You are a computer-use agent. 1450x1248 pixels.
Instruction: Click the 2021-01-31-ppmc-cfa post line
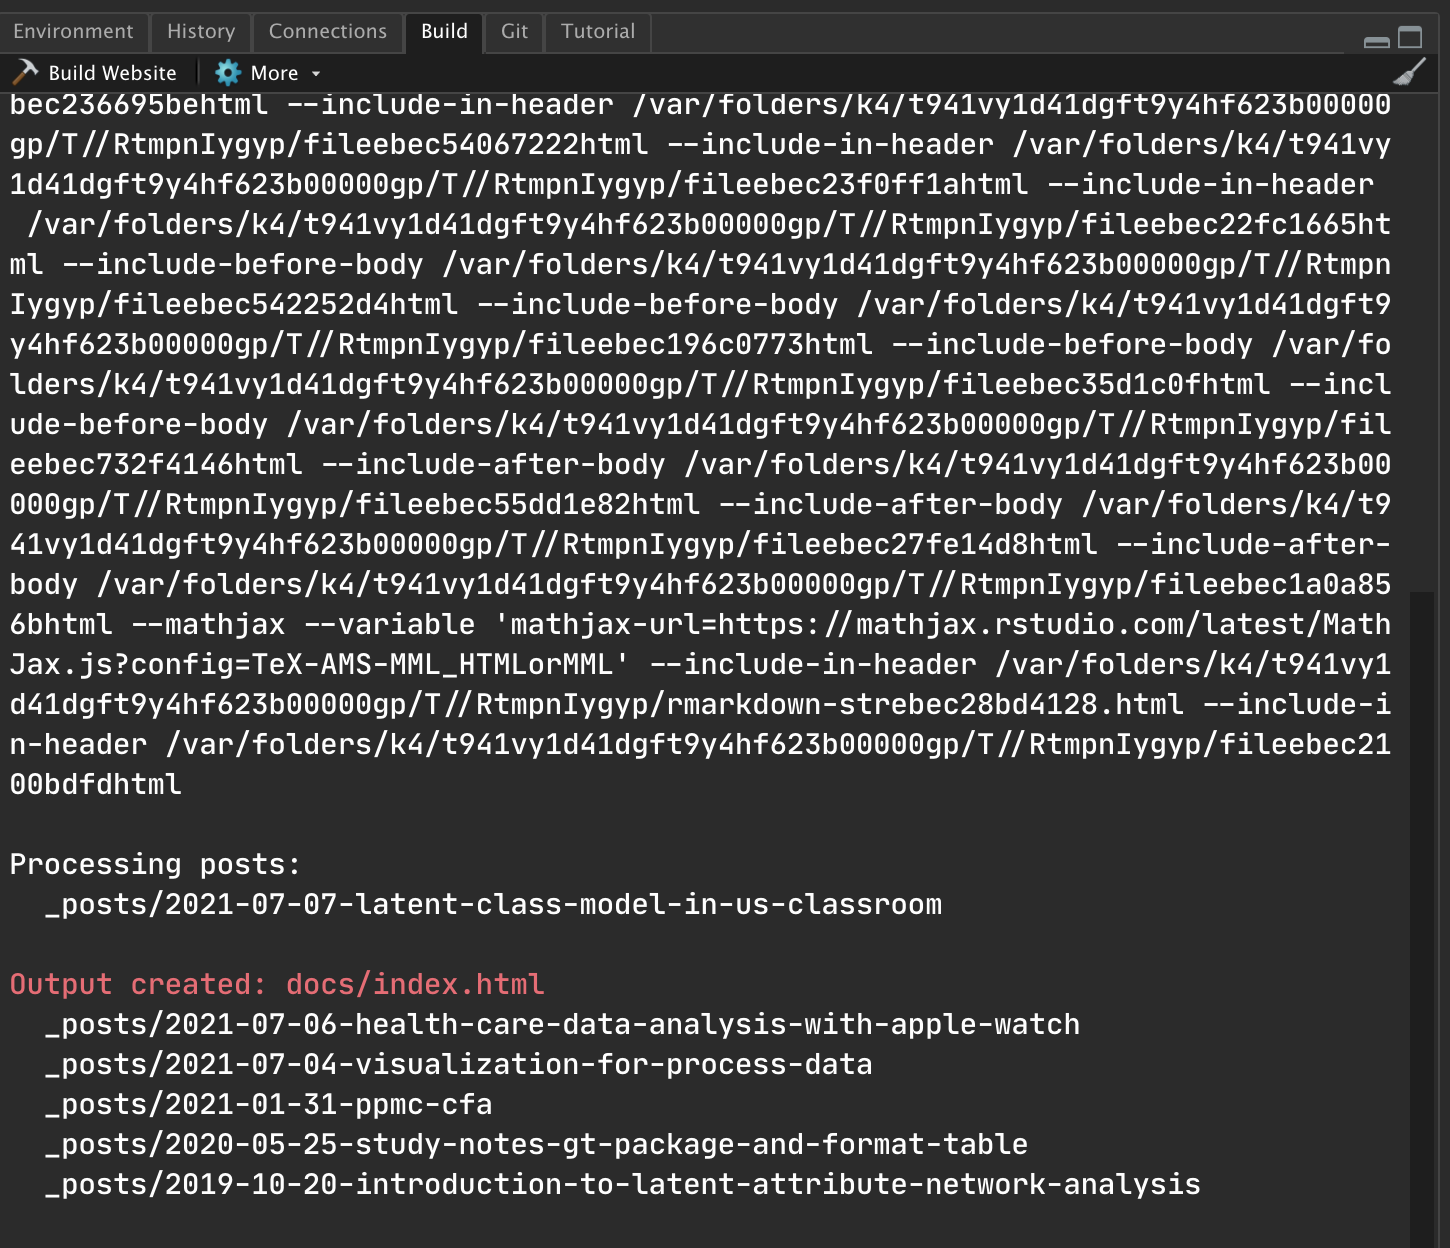point(268,1104)
